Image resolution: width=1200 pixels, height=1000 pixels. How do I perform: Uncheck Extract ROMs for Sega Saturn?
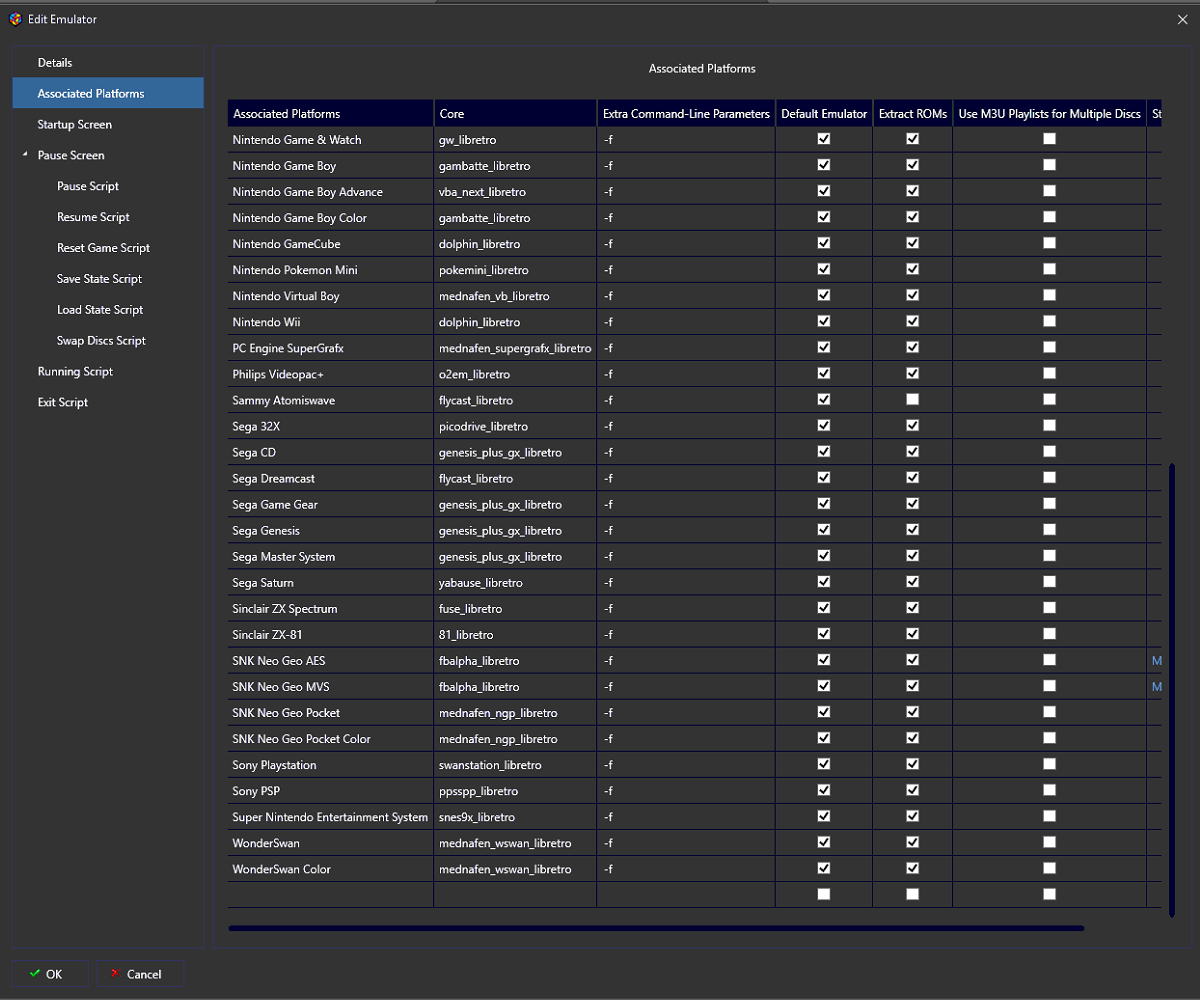913,581
